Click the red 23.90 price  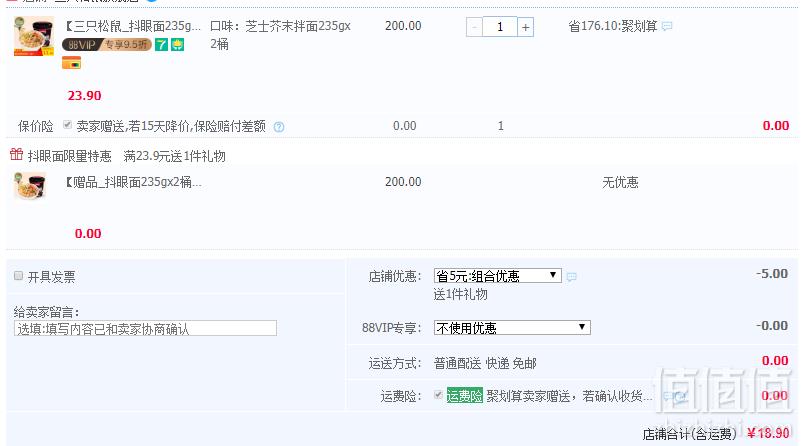click(84, 96)
